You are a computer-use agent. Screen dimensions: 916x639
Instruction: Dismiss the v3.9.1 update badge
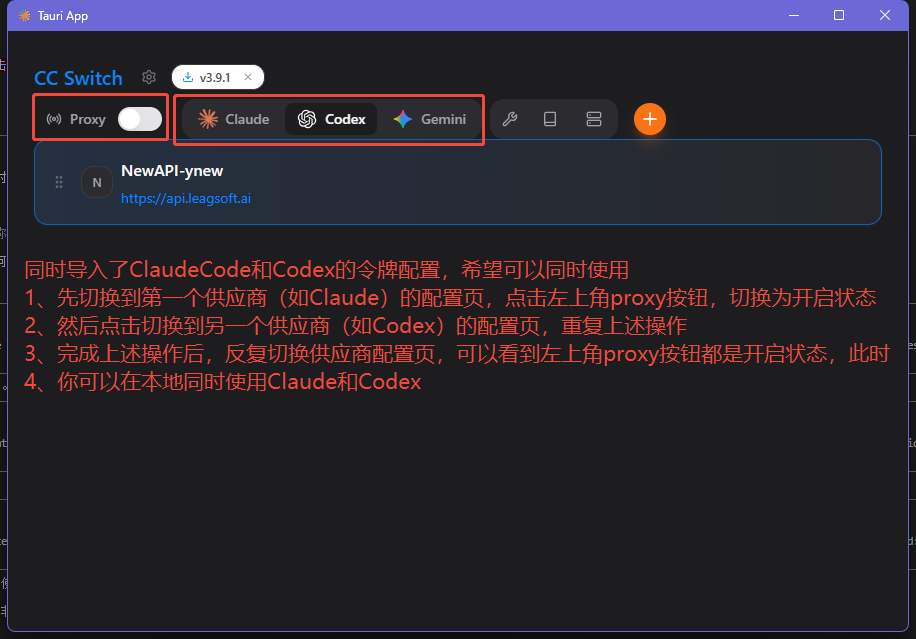pos(248,77)
